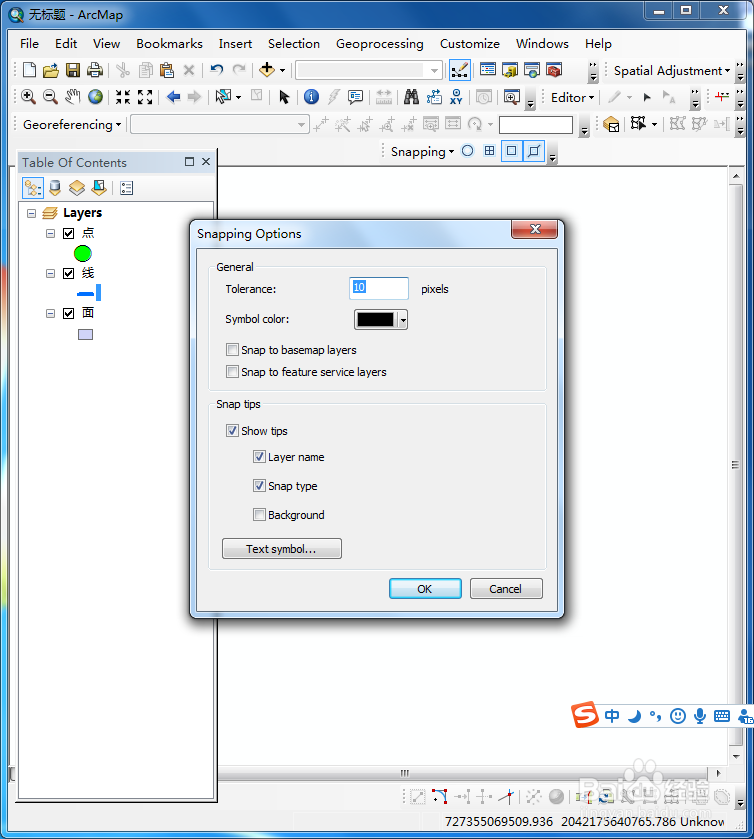The height and width of the screenshot is (839, 754).
Task: Click the Tolerance input field
Action: [x=379, y=288]
